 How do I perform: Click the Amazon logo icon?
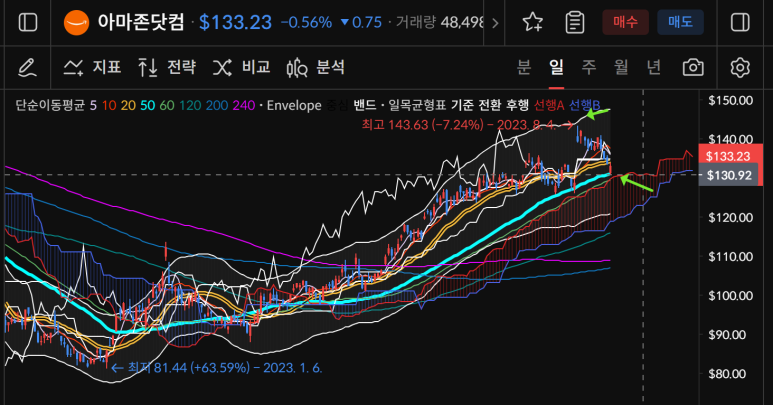point(76,22)
